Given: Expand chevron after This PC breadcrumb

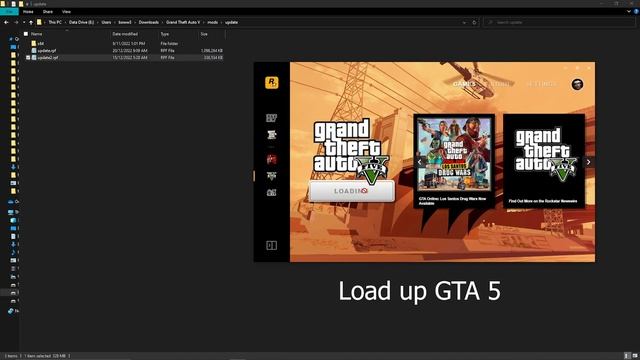Looking at the screenshot, I should [65, 22].
